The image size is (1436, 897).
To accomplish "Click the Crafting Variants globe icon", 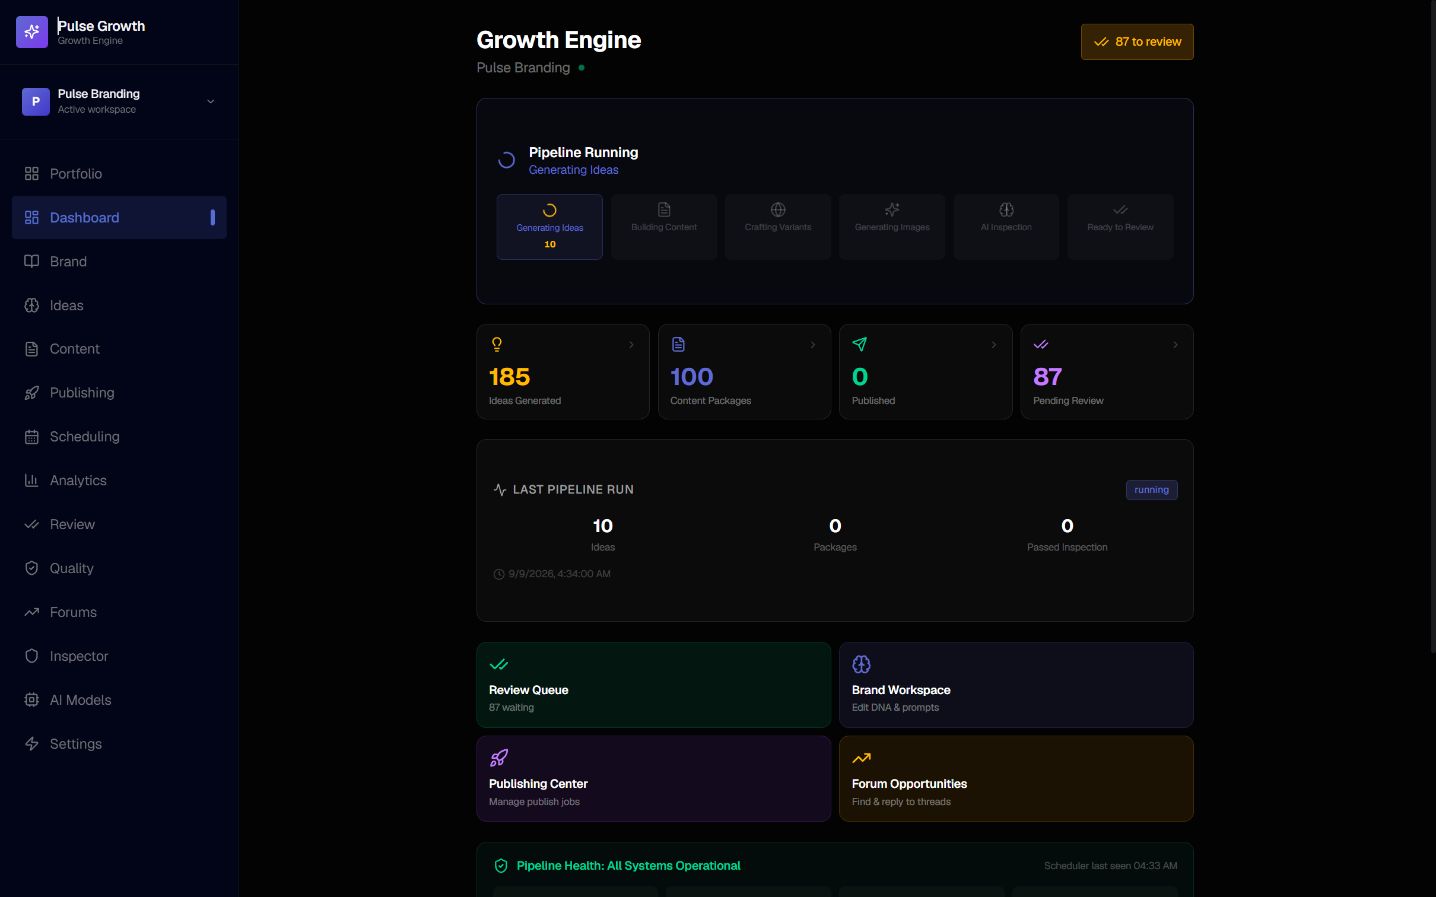I will click(778, 210).
